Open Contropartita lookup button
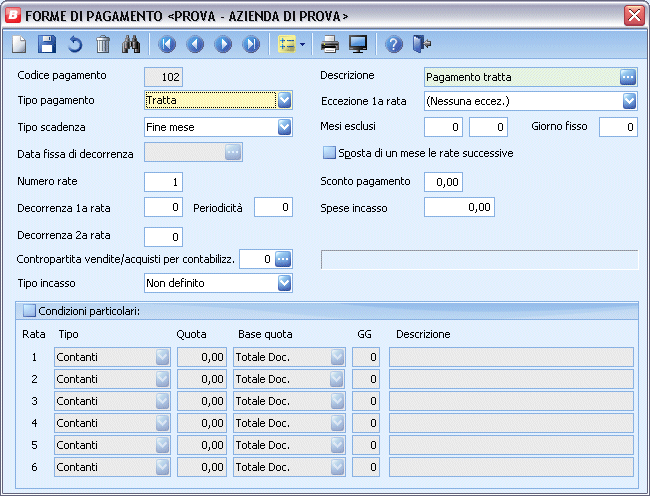Viewport: 650px width, 496px height. point(283,259)
